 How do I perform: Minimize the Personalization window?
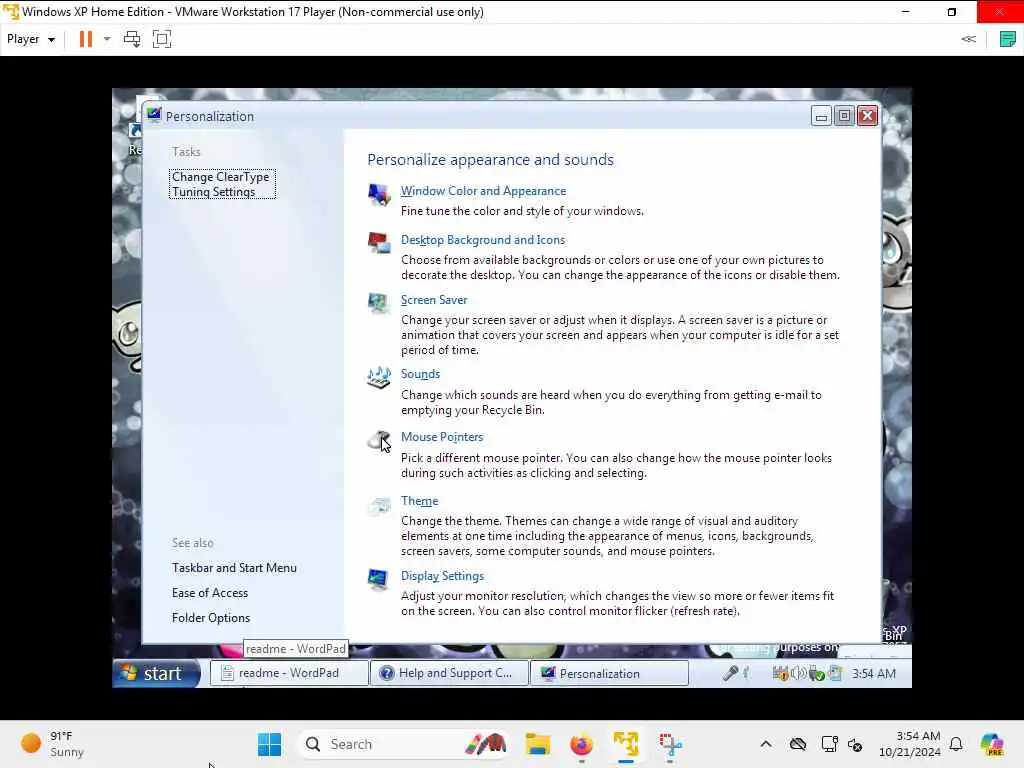821,116
